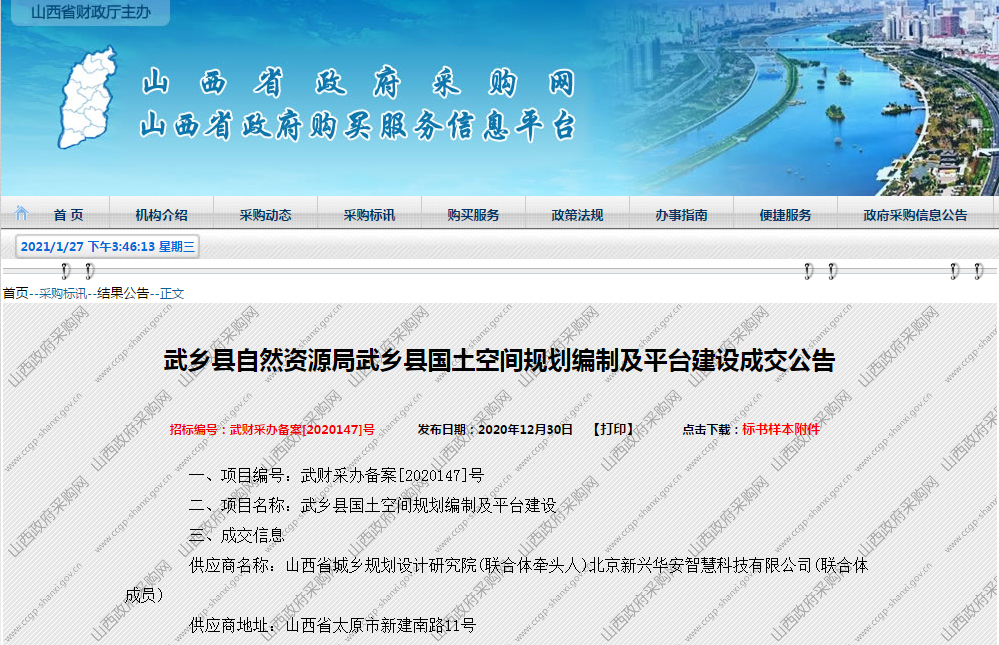The image size is (999, 645).
Task: Click the 发布日期：2020年12月30日 text
Action: pos(495,430)
